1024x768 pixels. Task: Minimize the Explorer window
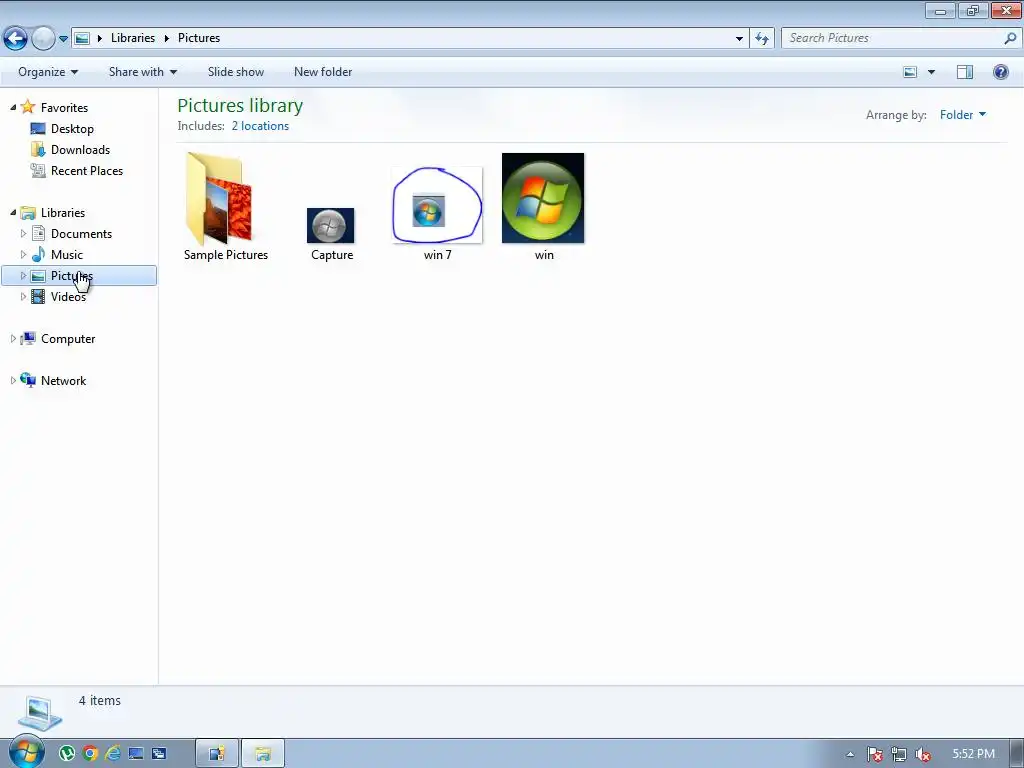(x=940, y=10)
